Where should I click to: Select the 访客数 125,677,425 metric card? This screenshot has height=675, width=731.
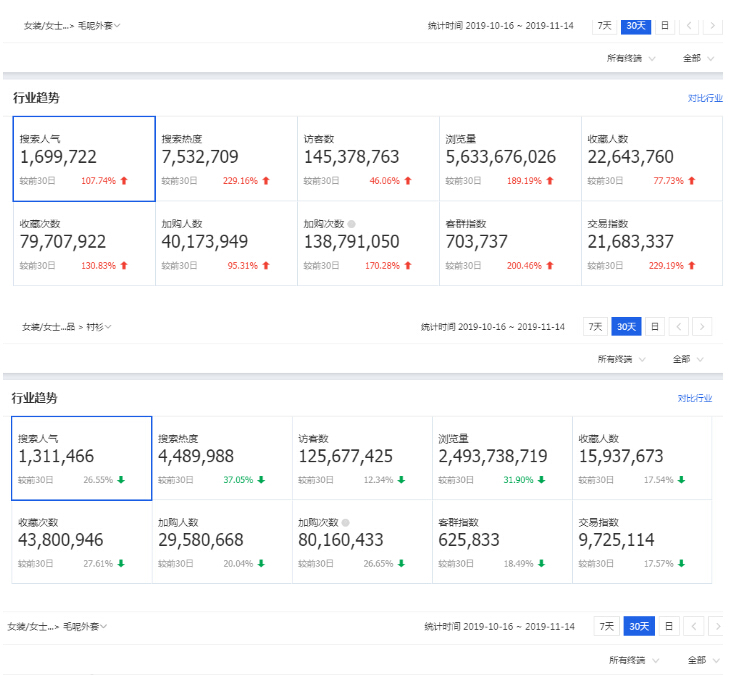(x=361, y=458)
